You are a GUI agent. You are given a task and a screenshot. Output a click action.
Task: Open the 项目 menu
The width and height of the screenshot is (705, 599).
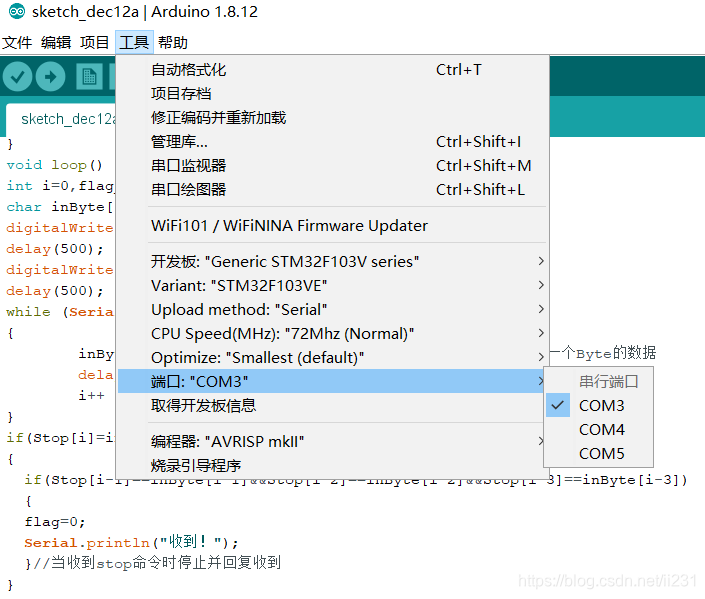[x=94, y=43]
